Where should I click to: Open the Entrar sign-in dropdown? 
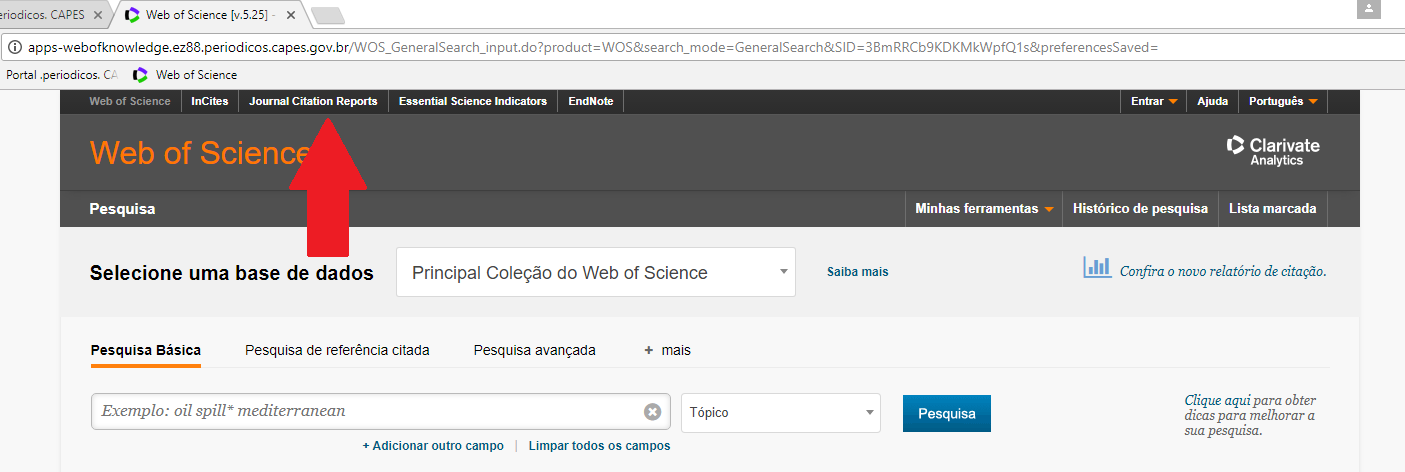[1154, 101]
